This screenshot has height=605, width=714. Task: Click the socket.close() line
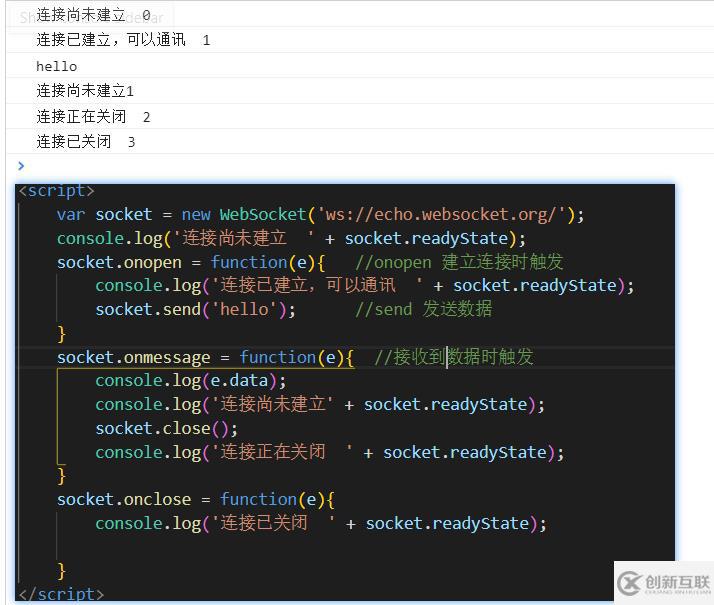[x=166, y=428]
